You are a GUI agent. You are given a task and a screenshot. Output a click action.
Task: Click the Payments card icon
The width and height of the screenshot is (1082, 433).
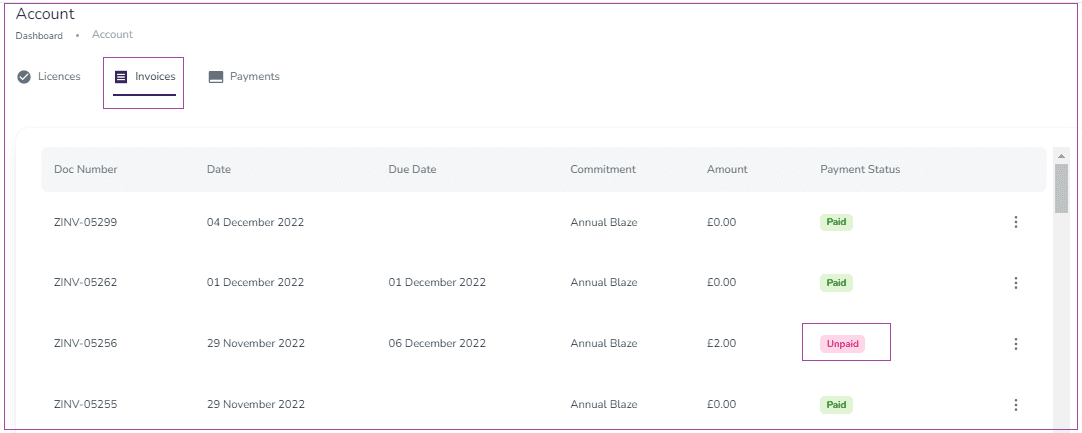(216, 77)
